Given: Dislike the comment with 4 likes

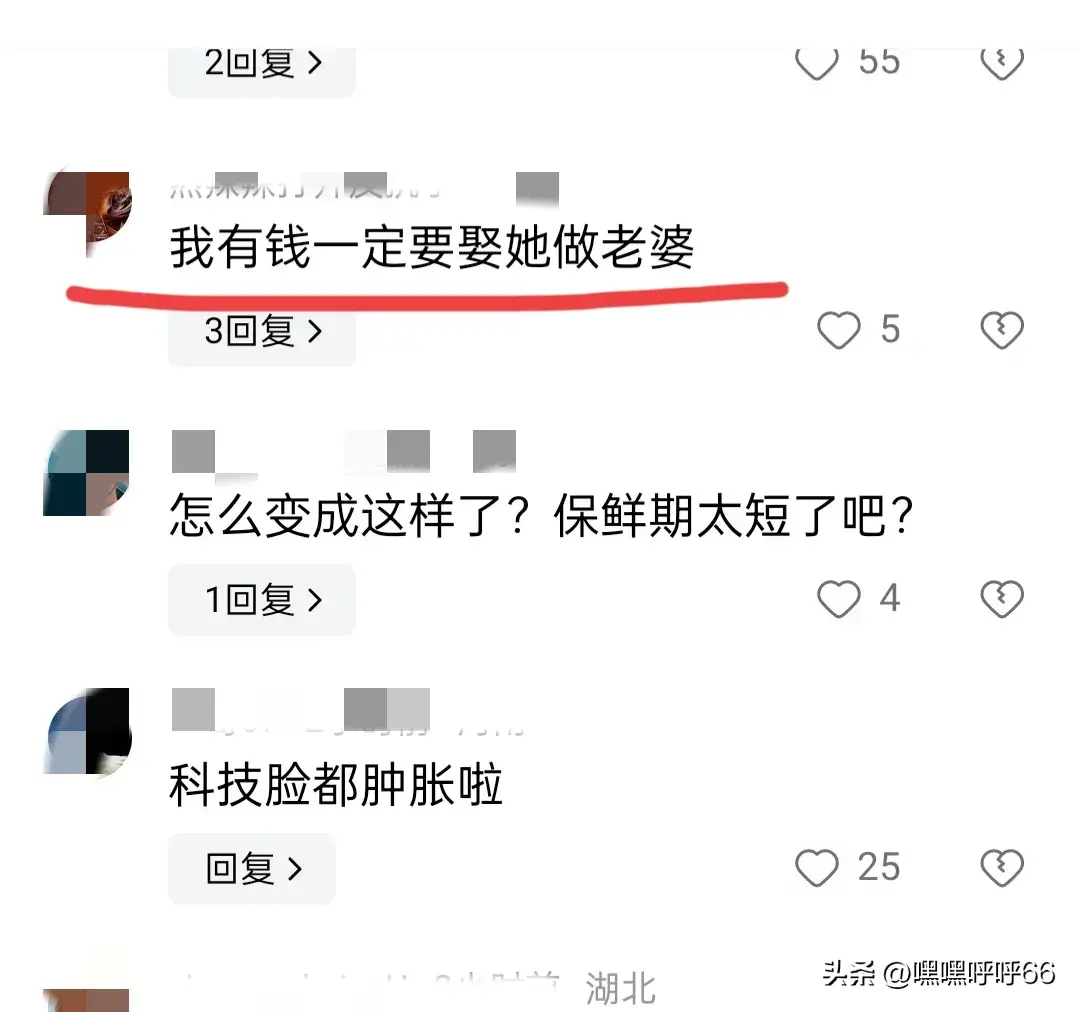Looking at the screenshot, I should [x=1001, y=598].
